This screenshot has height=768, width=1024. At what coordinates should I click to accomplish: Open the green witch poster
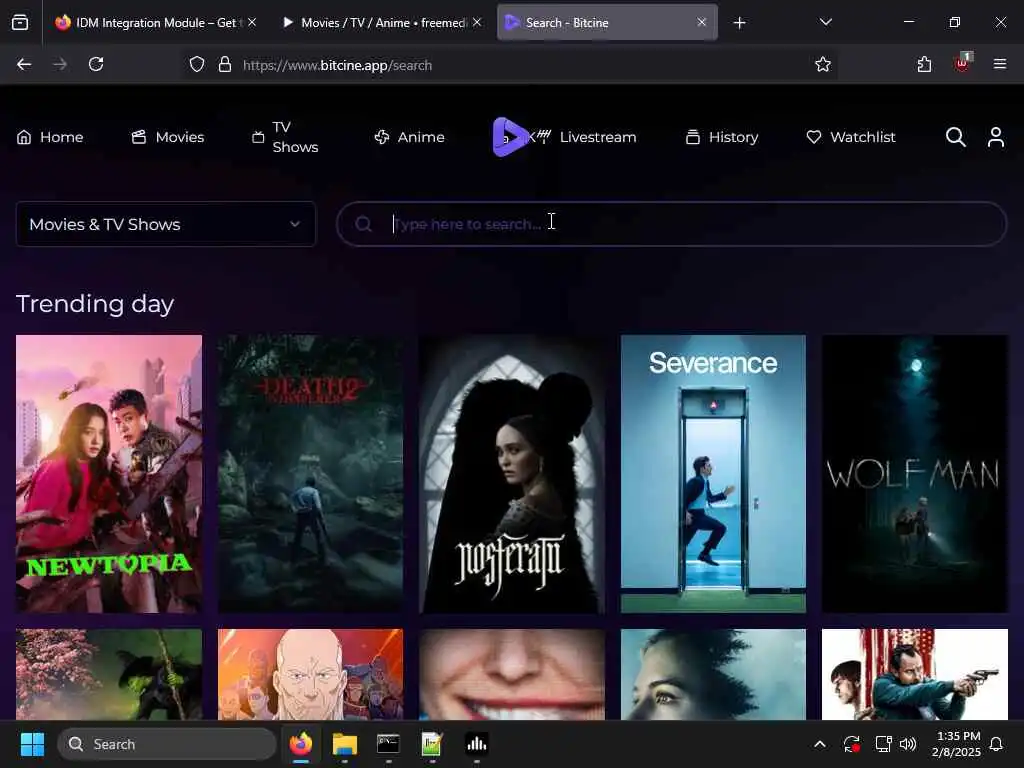pyautogui.click(x=109, y=674)
